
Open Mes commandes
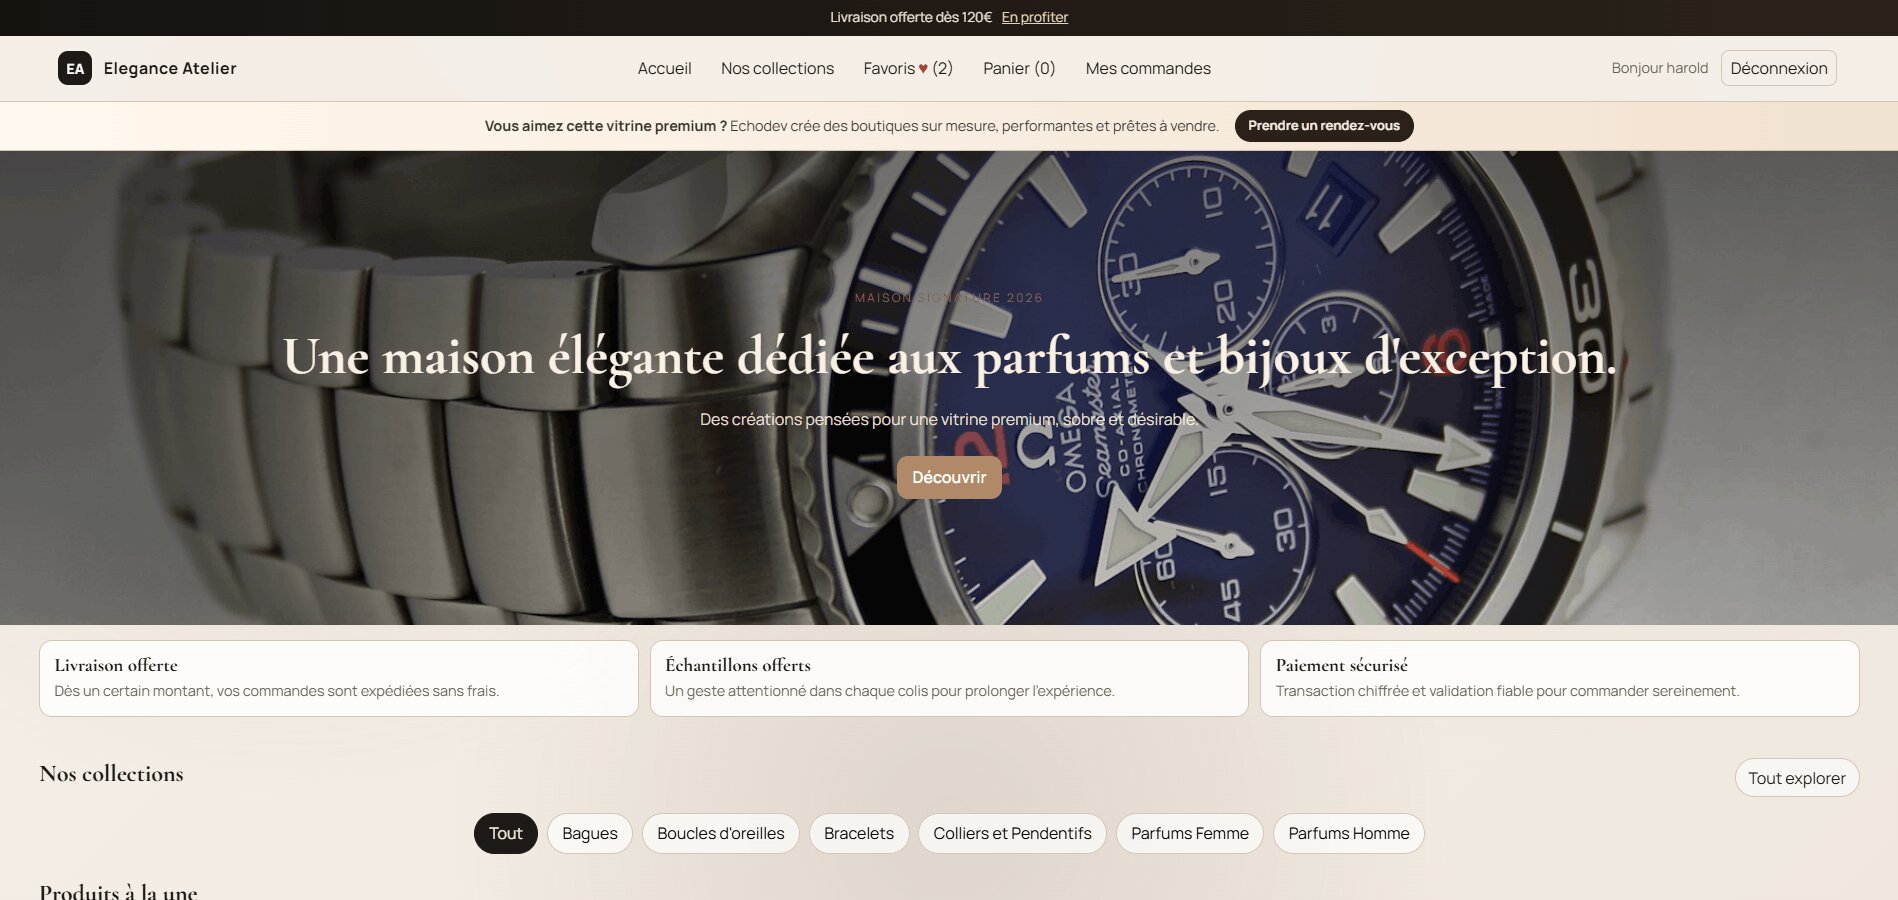tap(1147, 68)
